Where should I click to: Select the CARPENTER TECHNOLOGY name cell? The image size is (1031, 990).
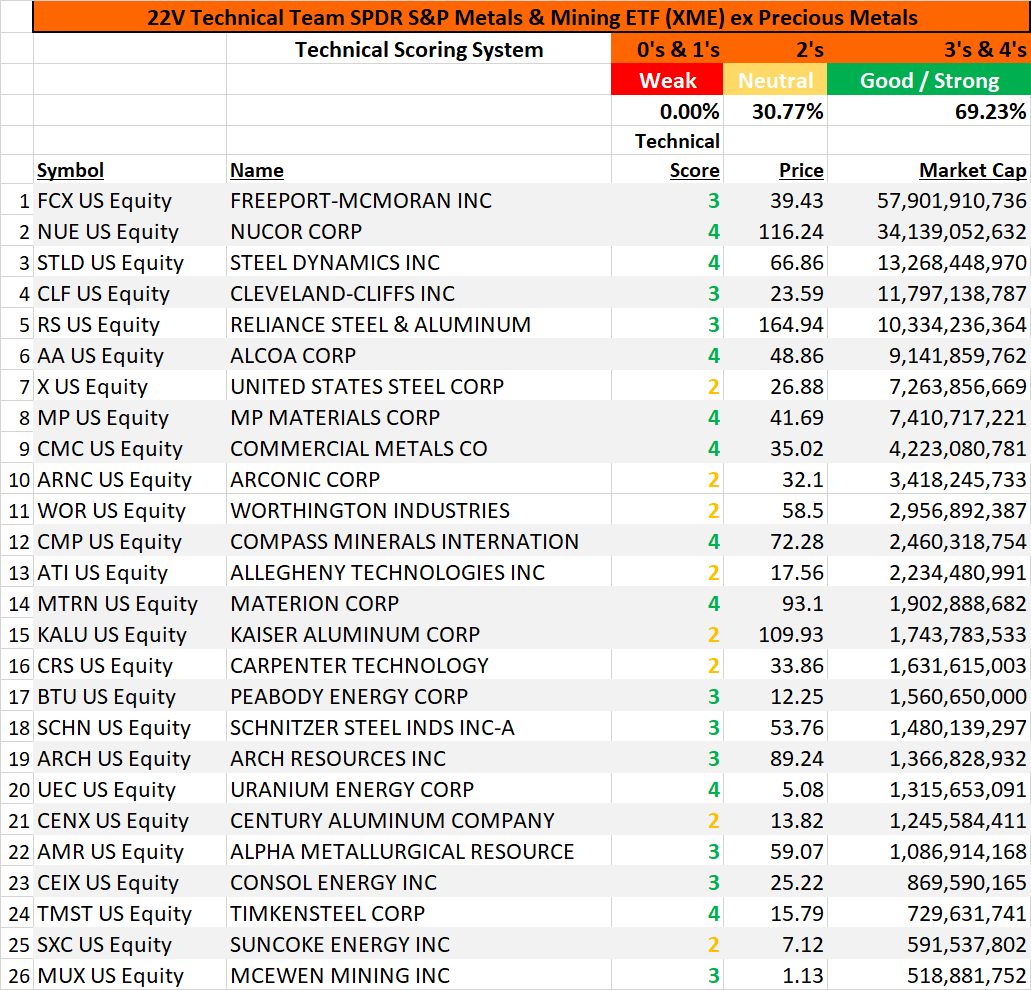(419, 665)
